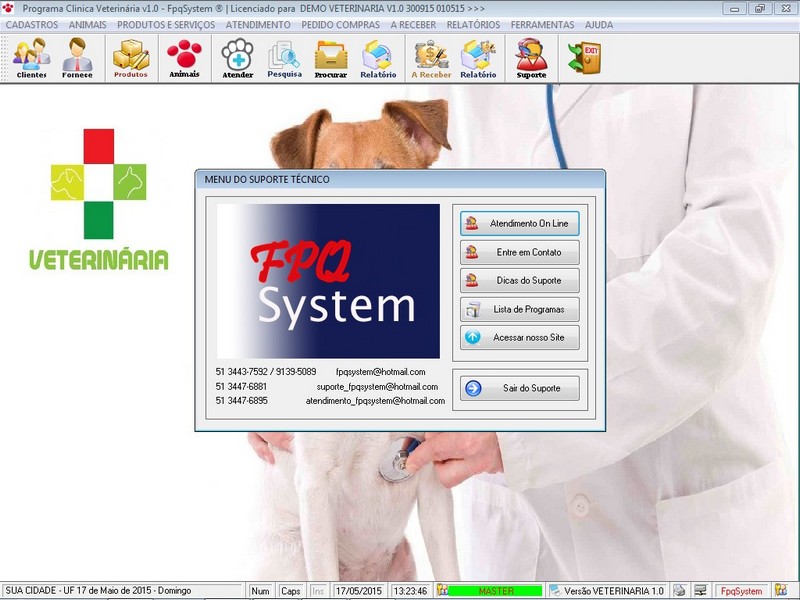
Task: Click the 13:23:46 clock in status bar
Action: pyautogui.click(x=411, y=591)
